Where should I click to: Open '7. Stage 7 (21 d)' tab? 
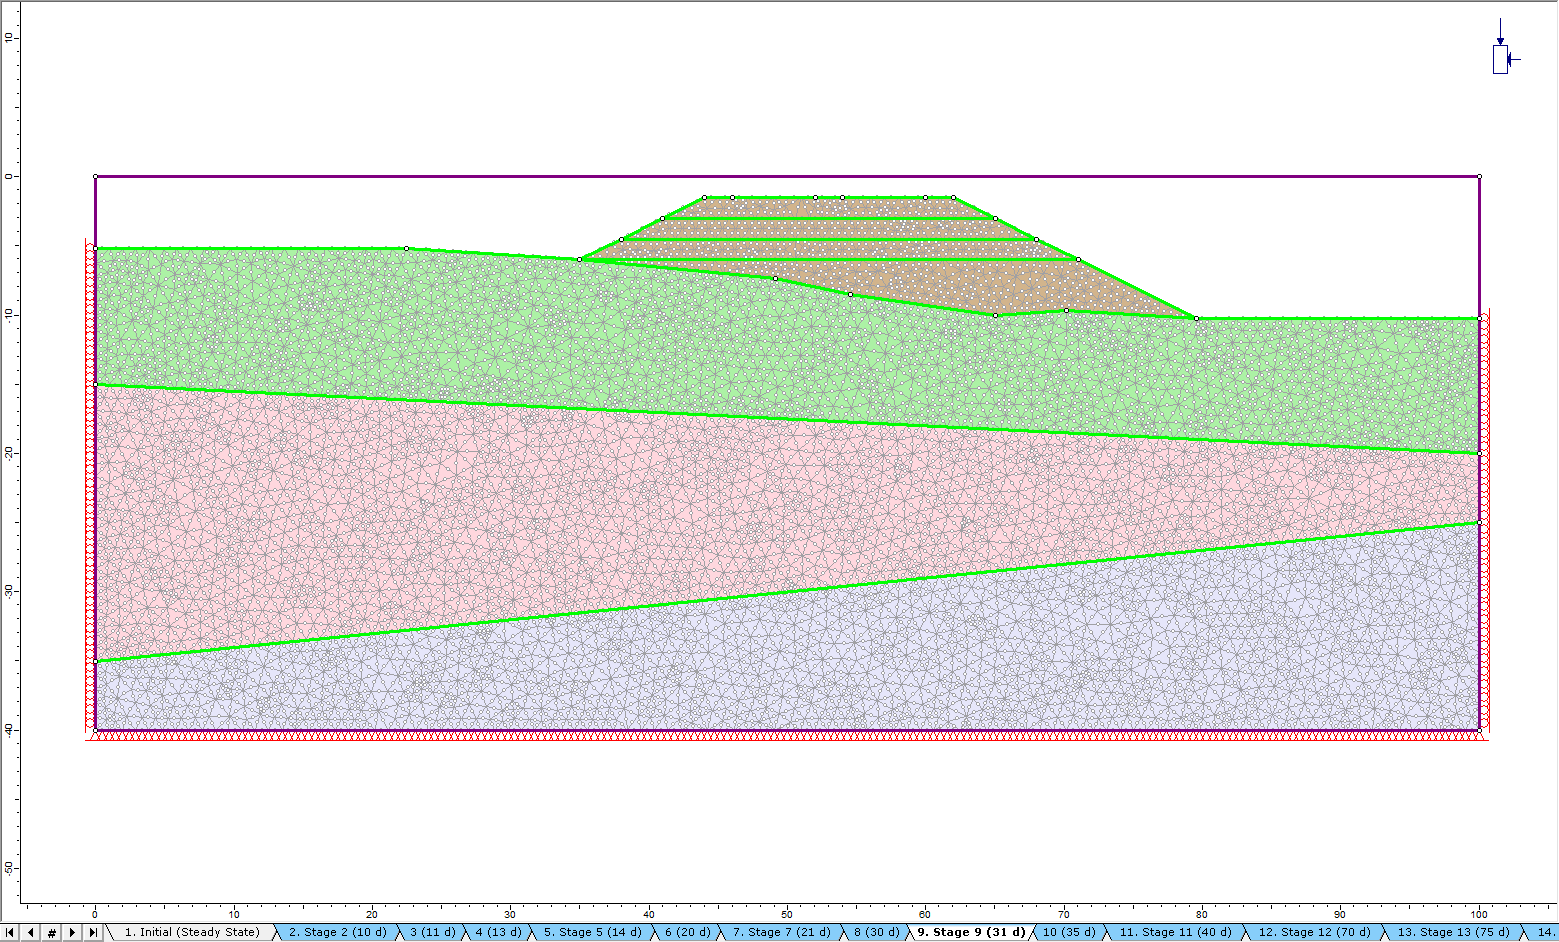point(781,932)
